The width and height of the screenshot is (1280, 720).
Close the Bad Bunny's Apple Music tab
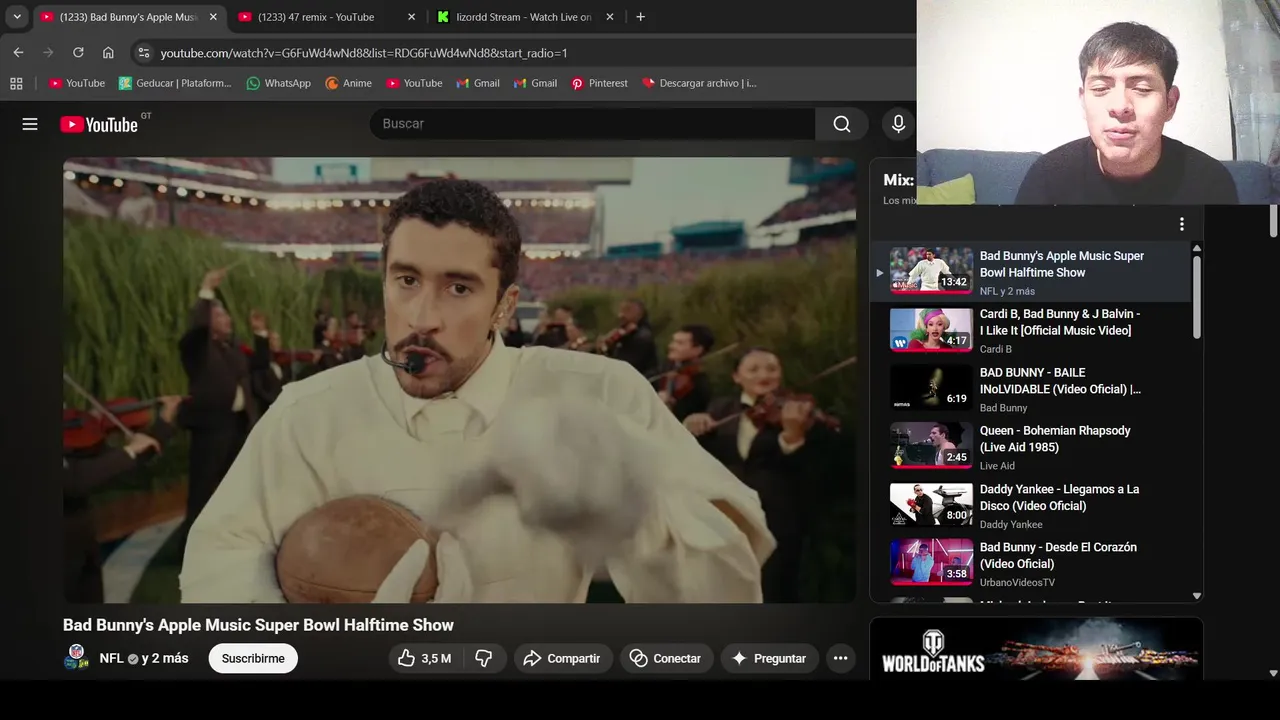(x=213, y=17)
